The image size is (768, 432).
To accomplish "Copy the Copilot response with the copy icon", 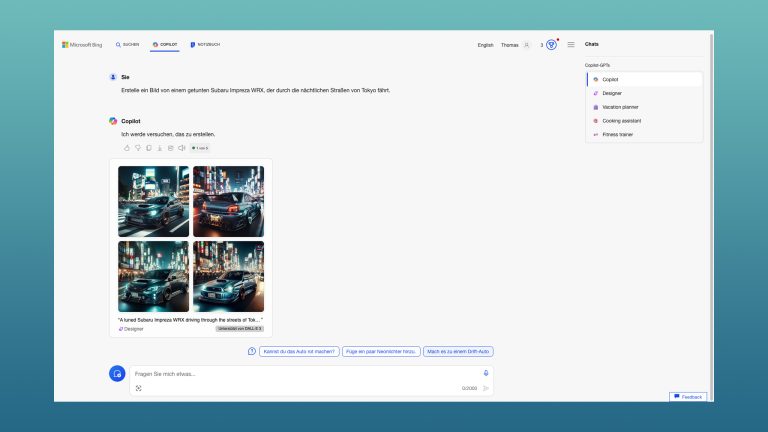I will pos(149,148).
